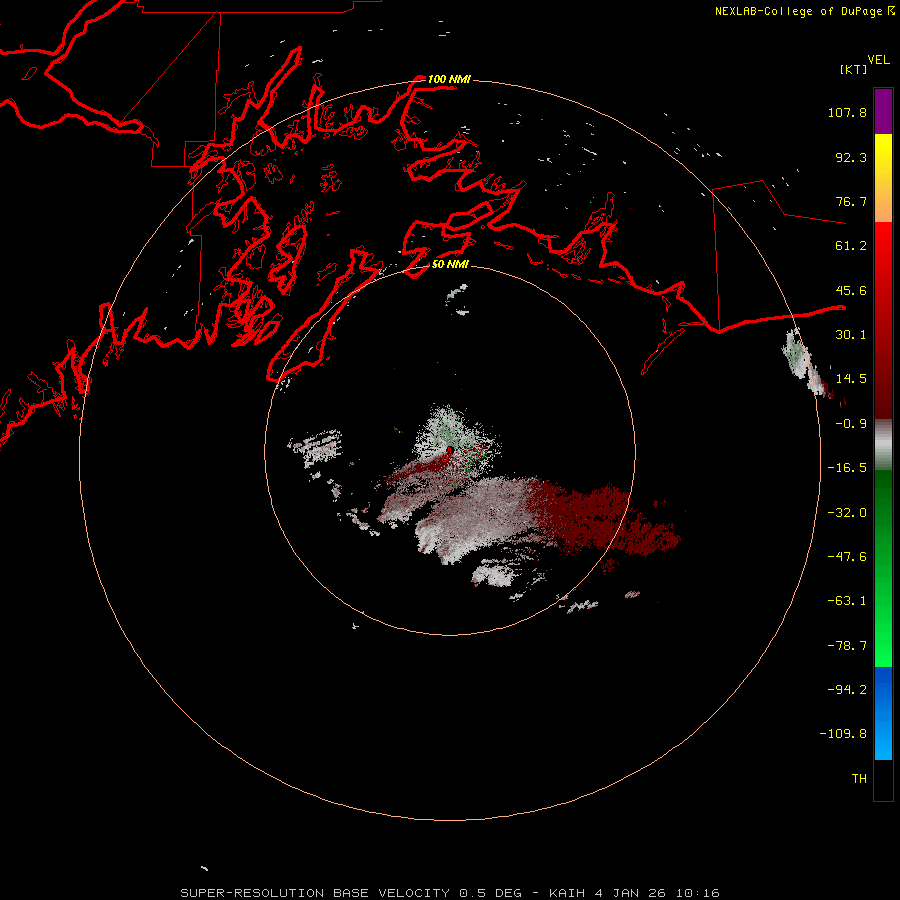This screenshot has width=900, height=900.
Task: Click the Super-Resolution Base Velocity caption
Action: (450, 893)
